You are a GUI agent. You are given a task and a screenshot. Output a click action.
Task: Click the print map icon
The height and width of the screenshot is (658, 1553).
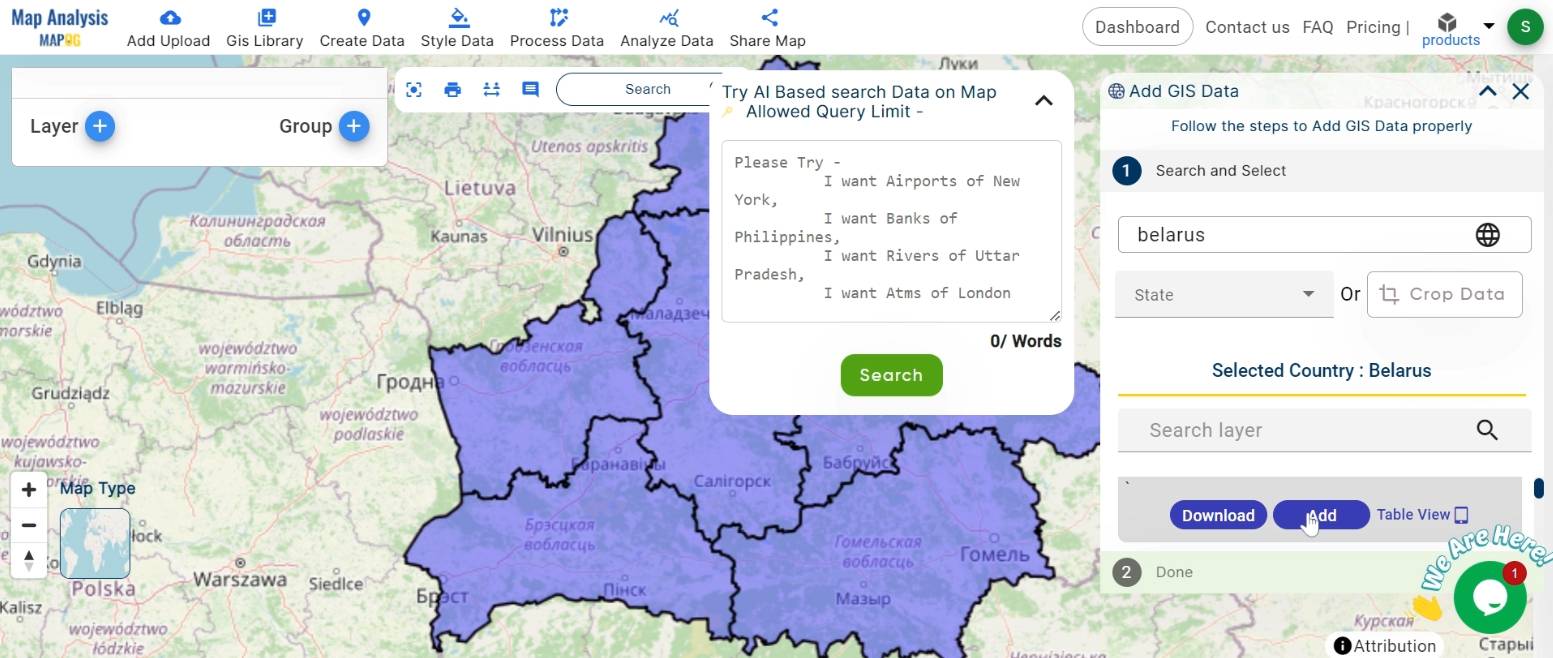(452, 89)
